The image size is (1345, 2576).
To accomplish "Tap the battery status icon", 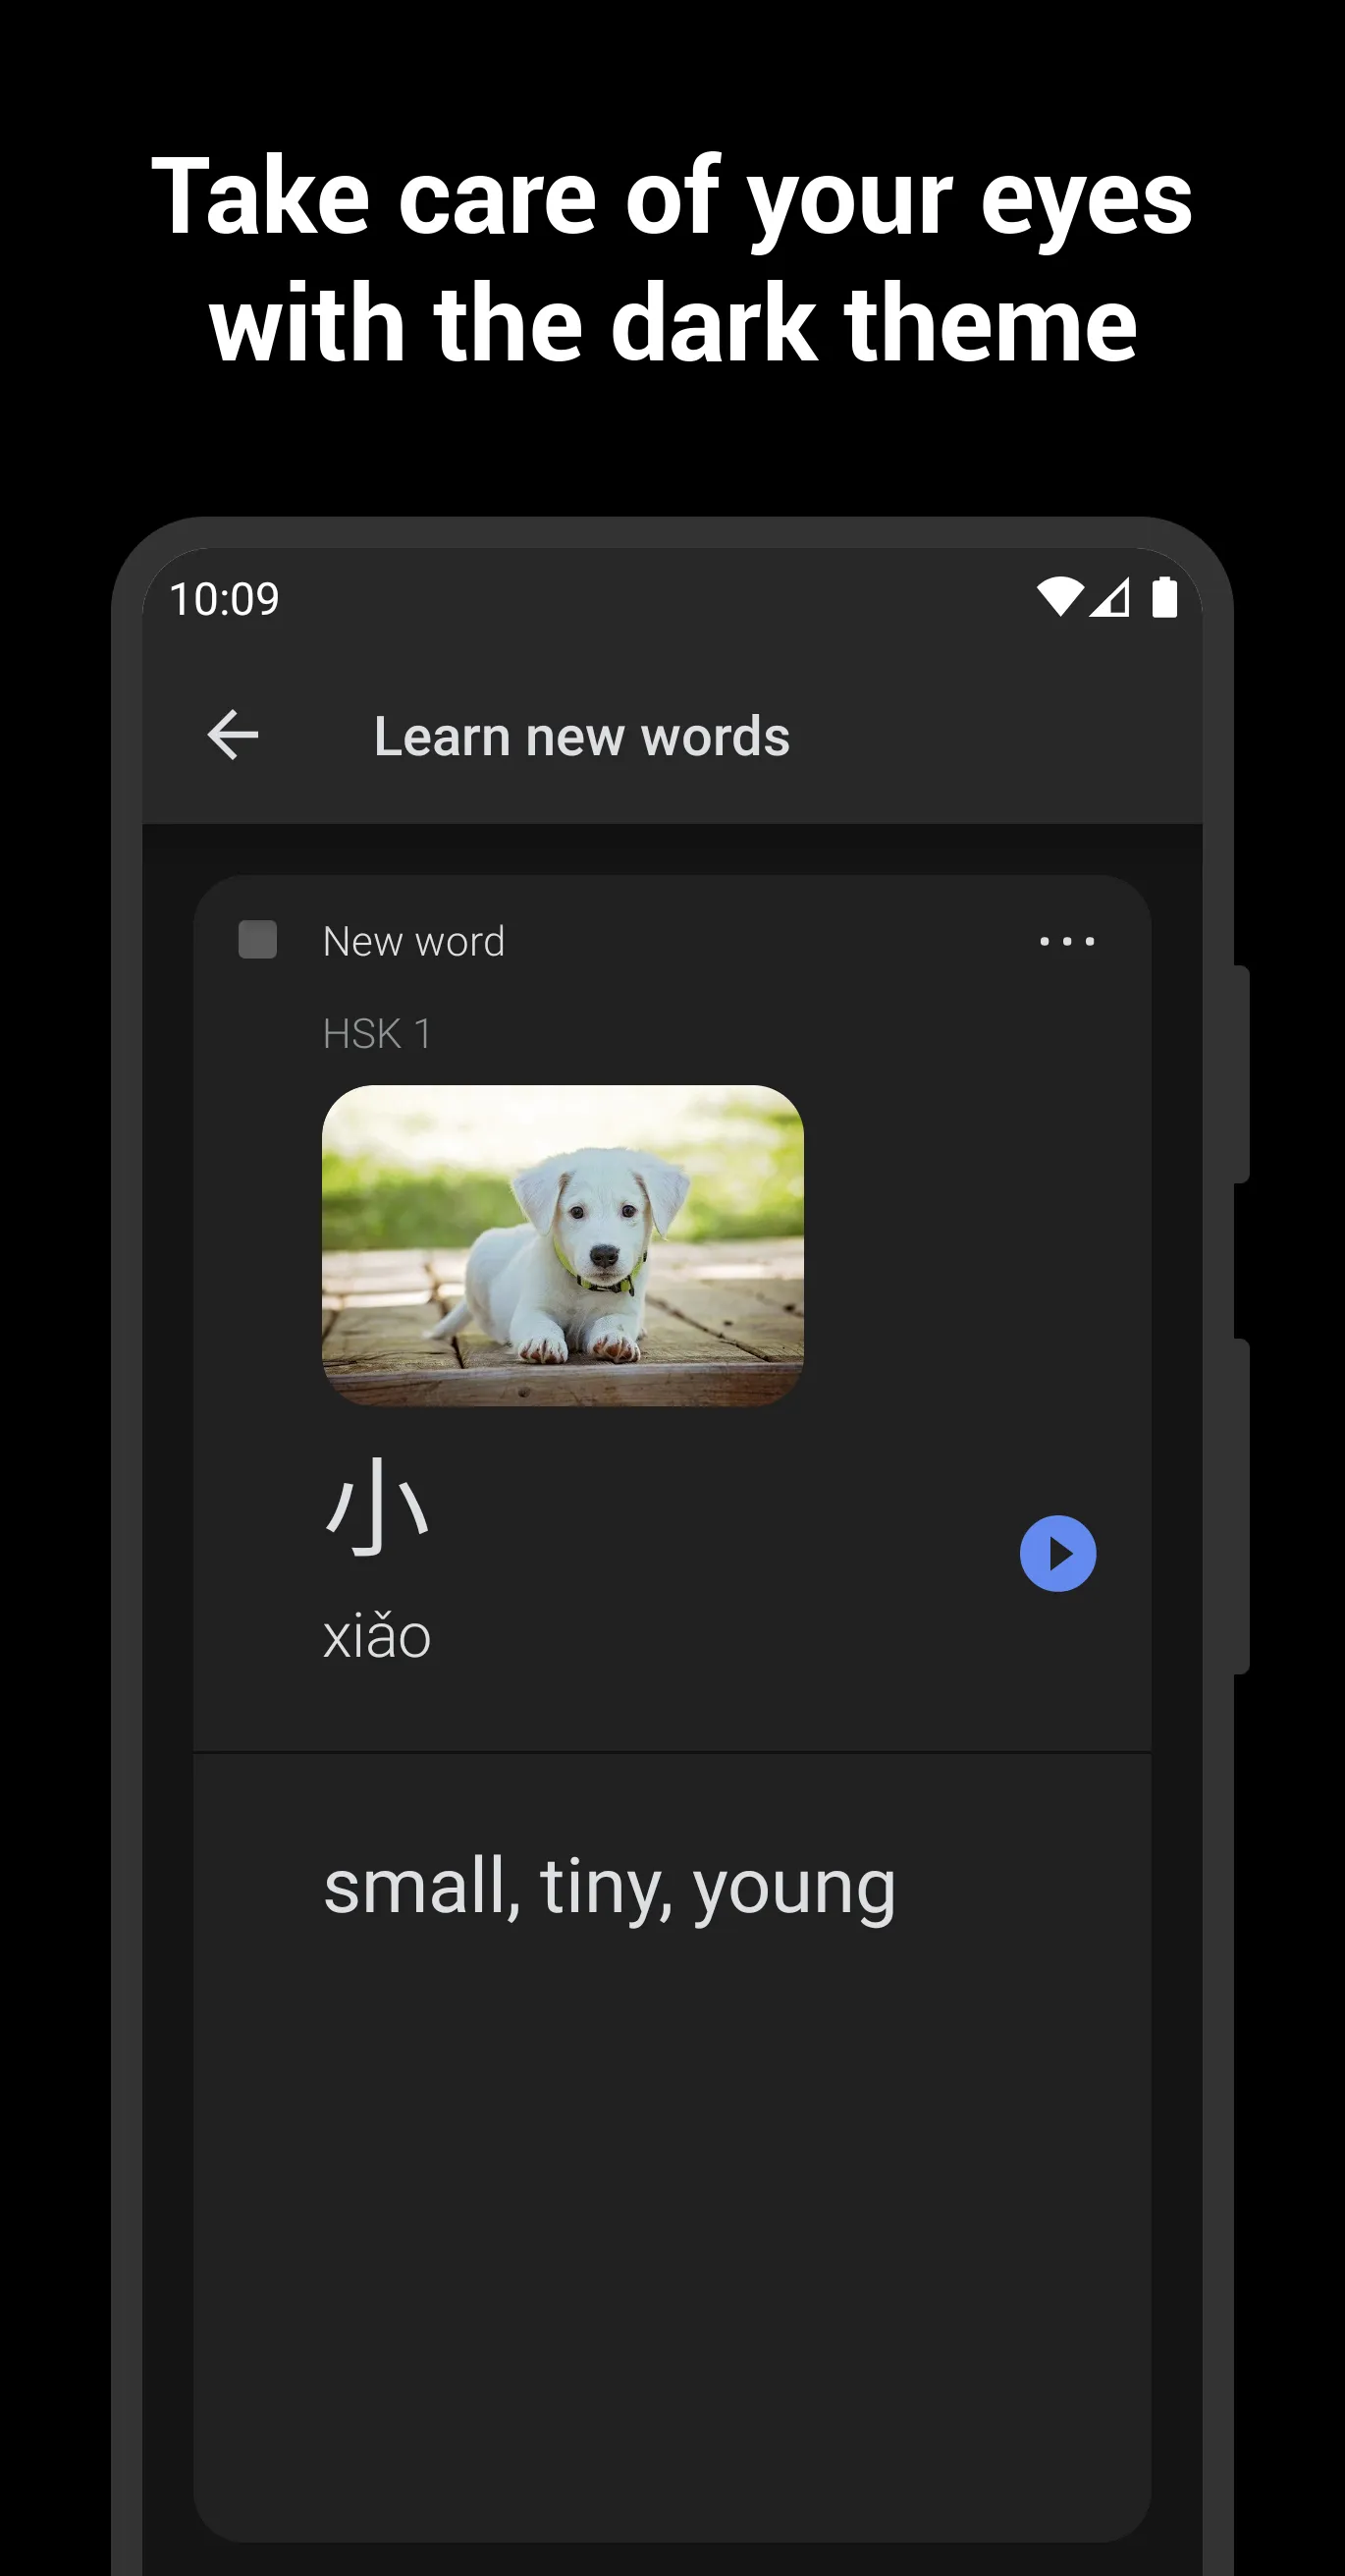I will click(x=1165, y=597).
